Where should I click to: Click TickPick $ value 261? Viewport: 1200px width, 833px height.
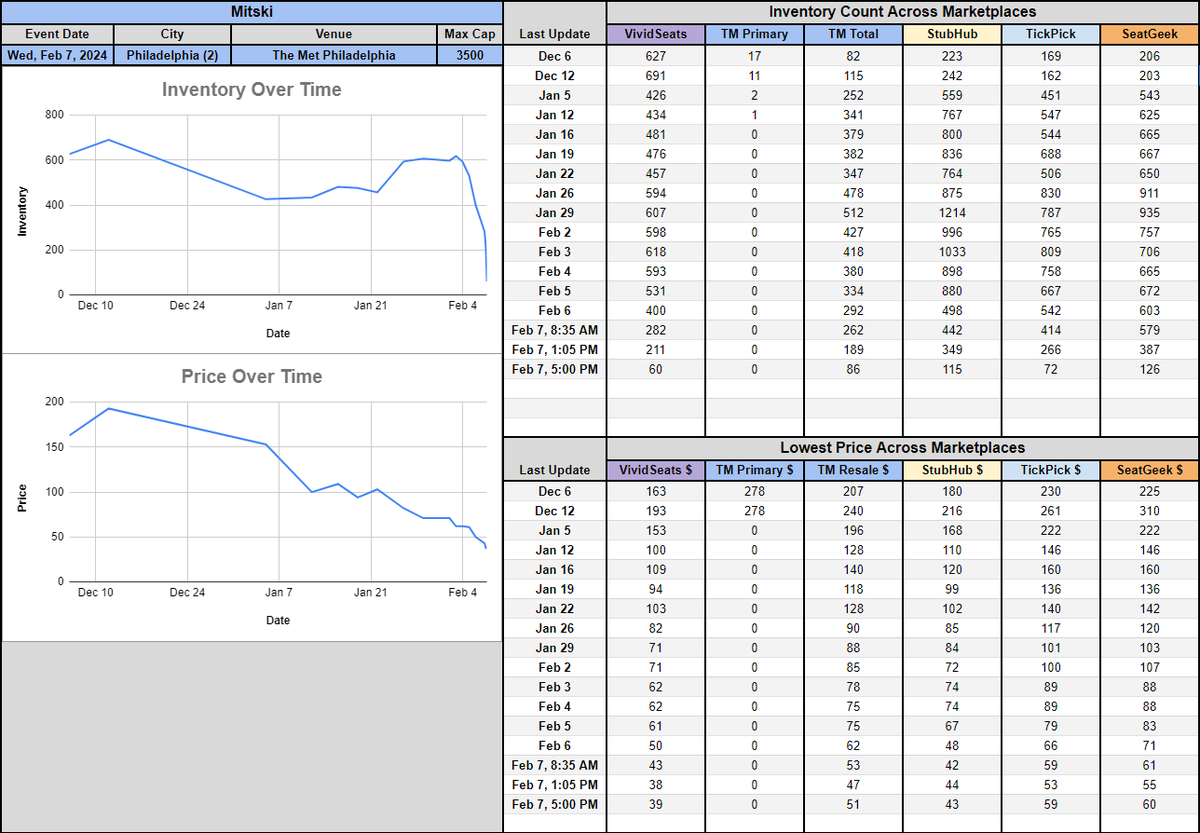point(1050,511)
